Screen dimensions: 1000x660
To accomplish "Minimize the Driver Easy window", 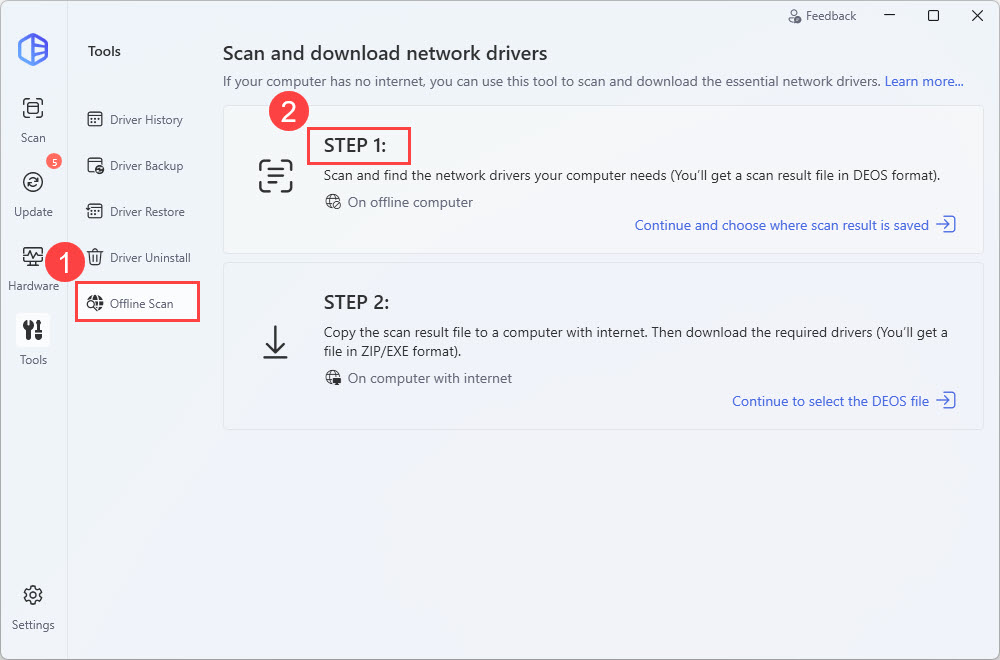I will [x=889, y=16].
